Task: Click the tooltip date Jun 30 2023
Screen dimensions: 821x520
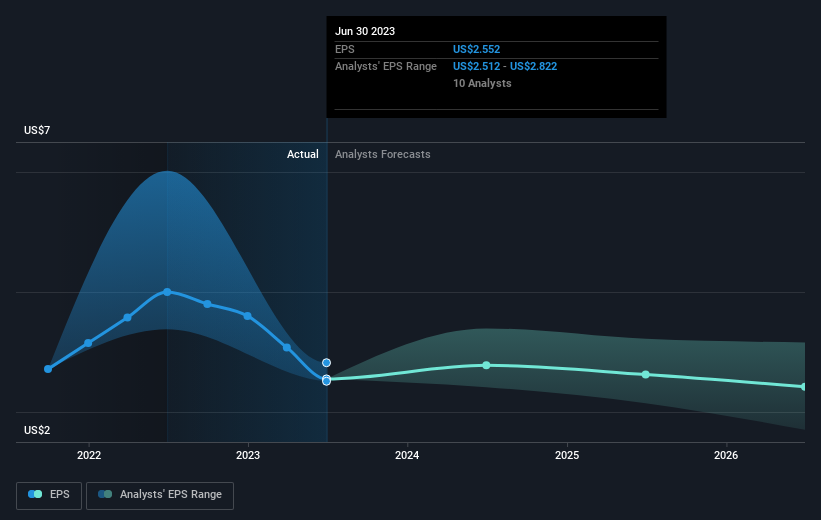Action: click(365, 31)
